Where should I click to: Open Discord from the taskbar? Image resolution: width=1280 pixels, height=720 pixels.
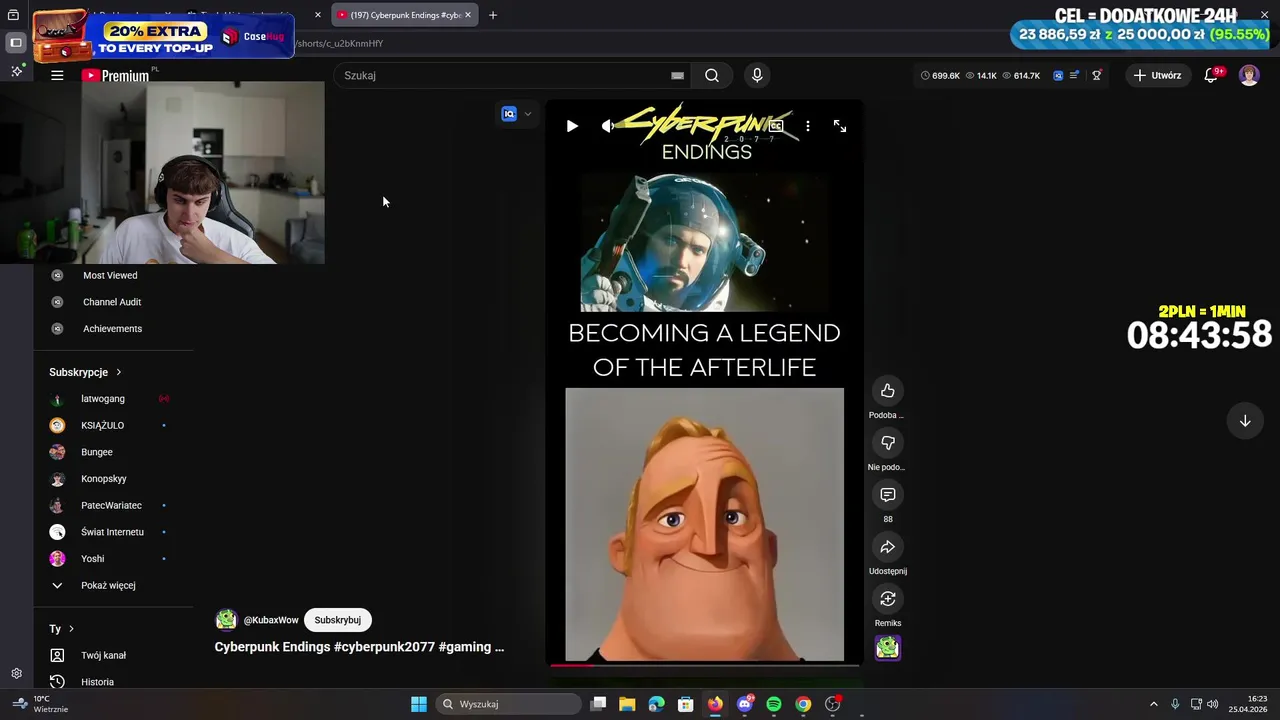pos(745,704)
